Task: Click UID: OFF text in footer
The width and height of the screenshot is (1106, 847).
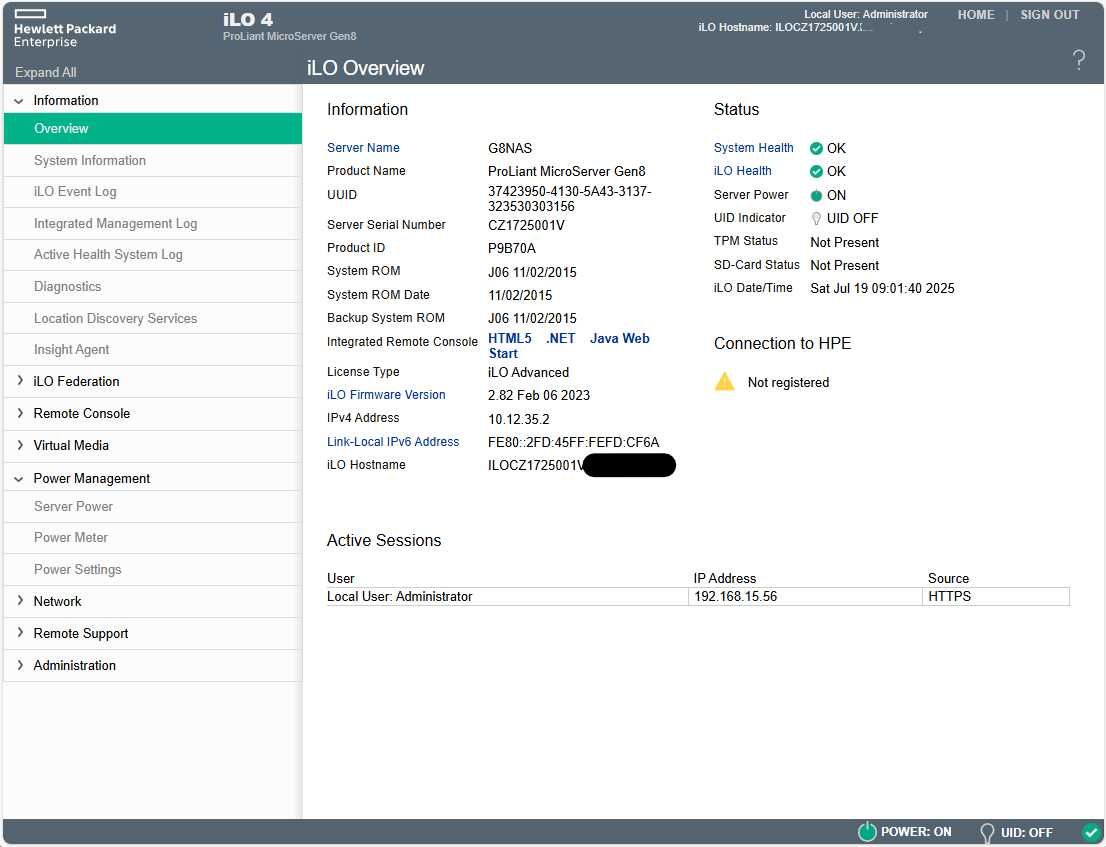Action: (x=1026, y=833)
